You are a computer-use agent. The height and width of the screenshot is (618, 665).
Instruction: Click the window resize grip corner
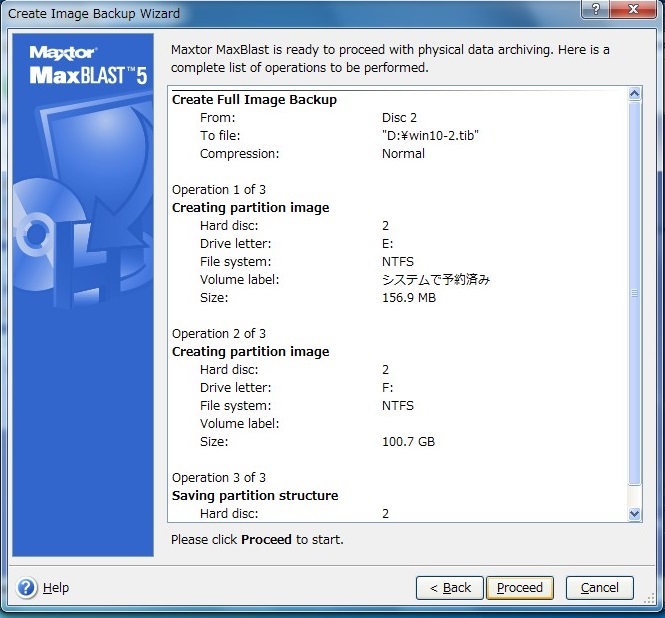[x=649, y=598]
